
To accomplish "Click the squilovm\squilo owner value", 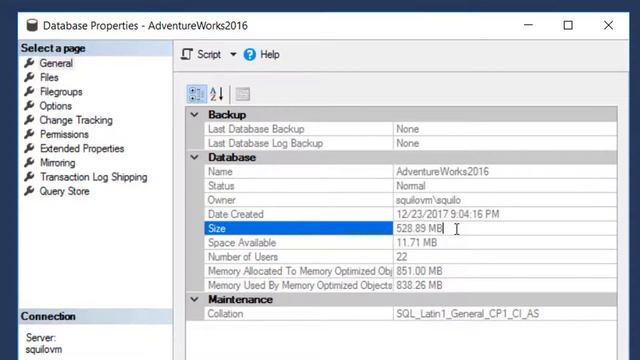I will tap(428, 200).
